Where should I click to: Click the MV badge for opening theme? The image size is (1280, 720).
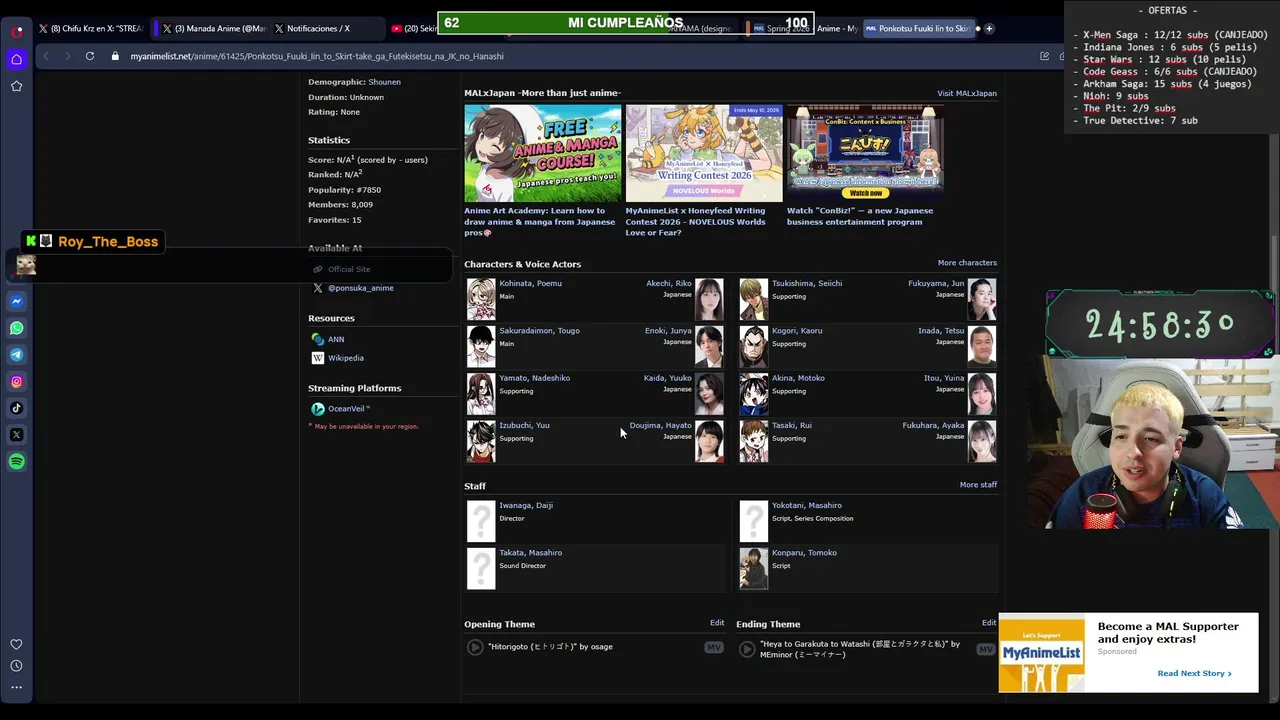click(714, 648)
